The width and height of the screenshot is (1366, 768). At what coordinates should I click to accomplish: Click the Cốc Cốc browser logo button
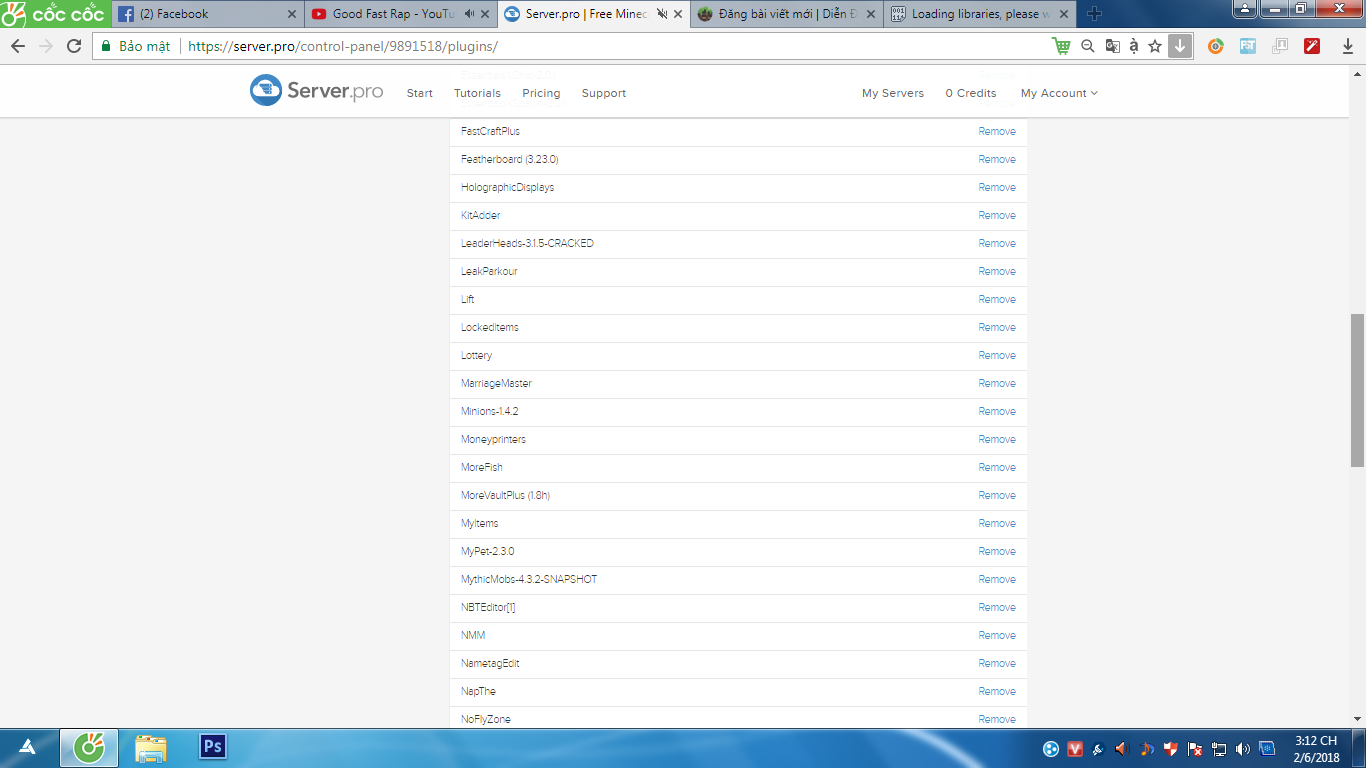53,14
